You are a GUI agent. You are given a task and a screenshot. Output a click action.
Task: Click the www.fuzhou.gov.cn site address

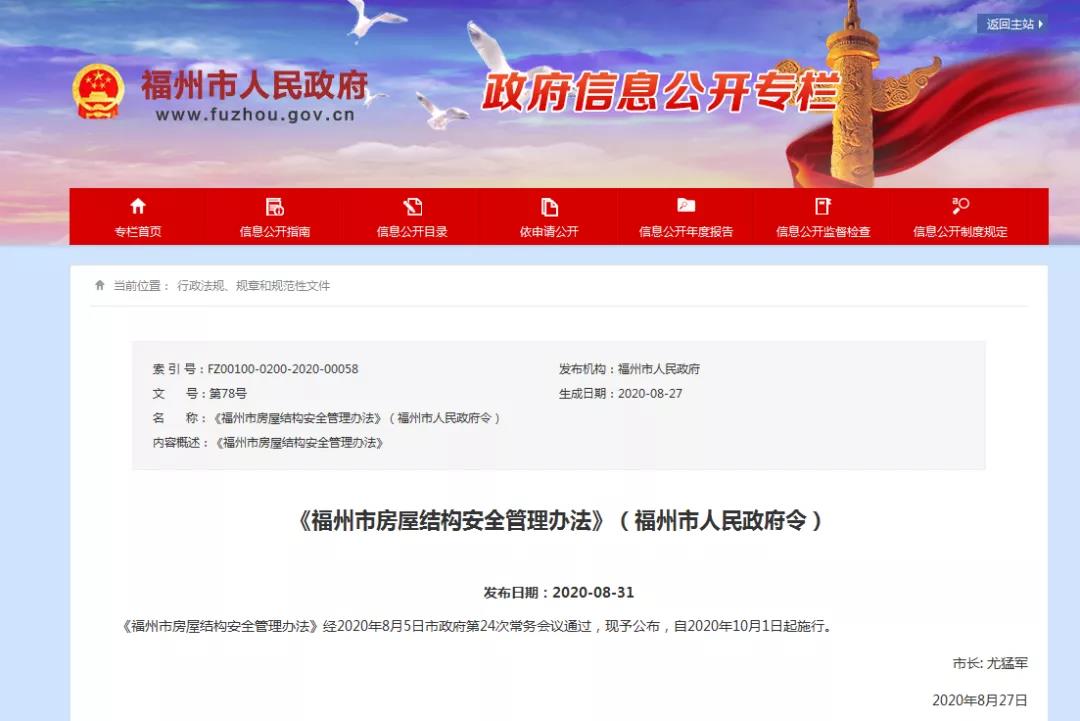pyautogui.click(x=255, y=115)
